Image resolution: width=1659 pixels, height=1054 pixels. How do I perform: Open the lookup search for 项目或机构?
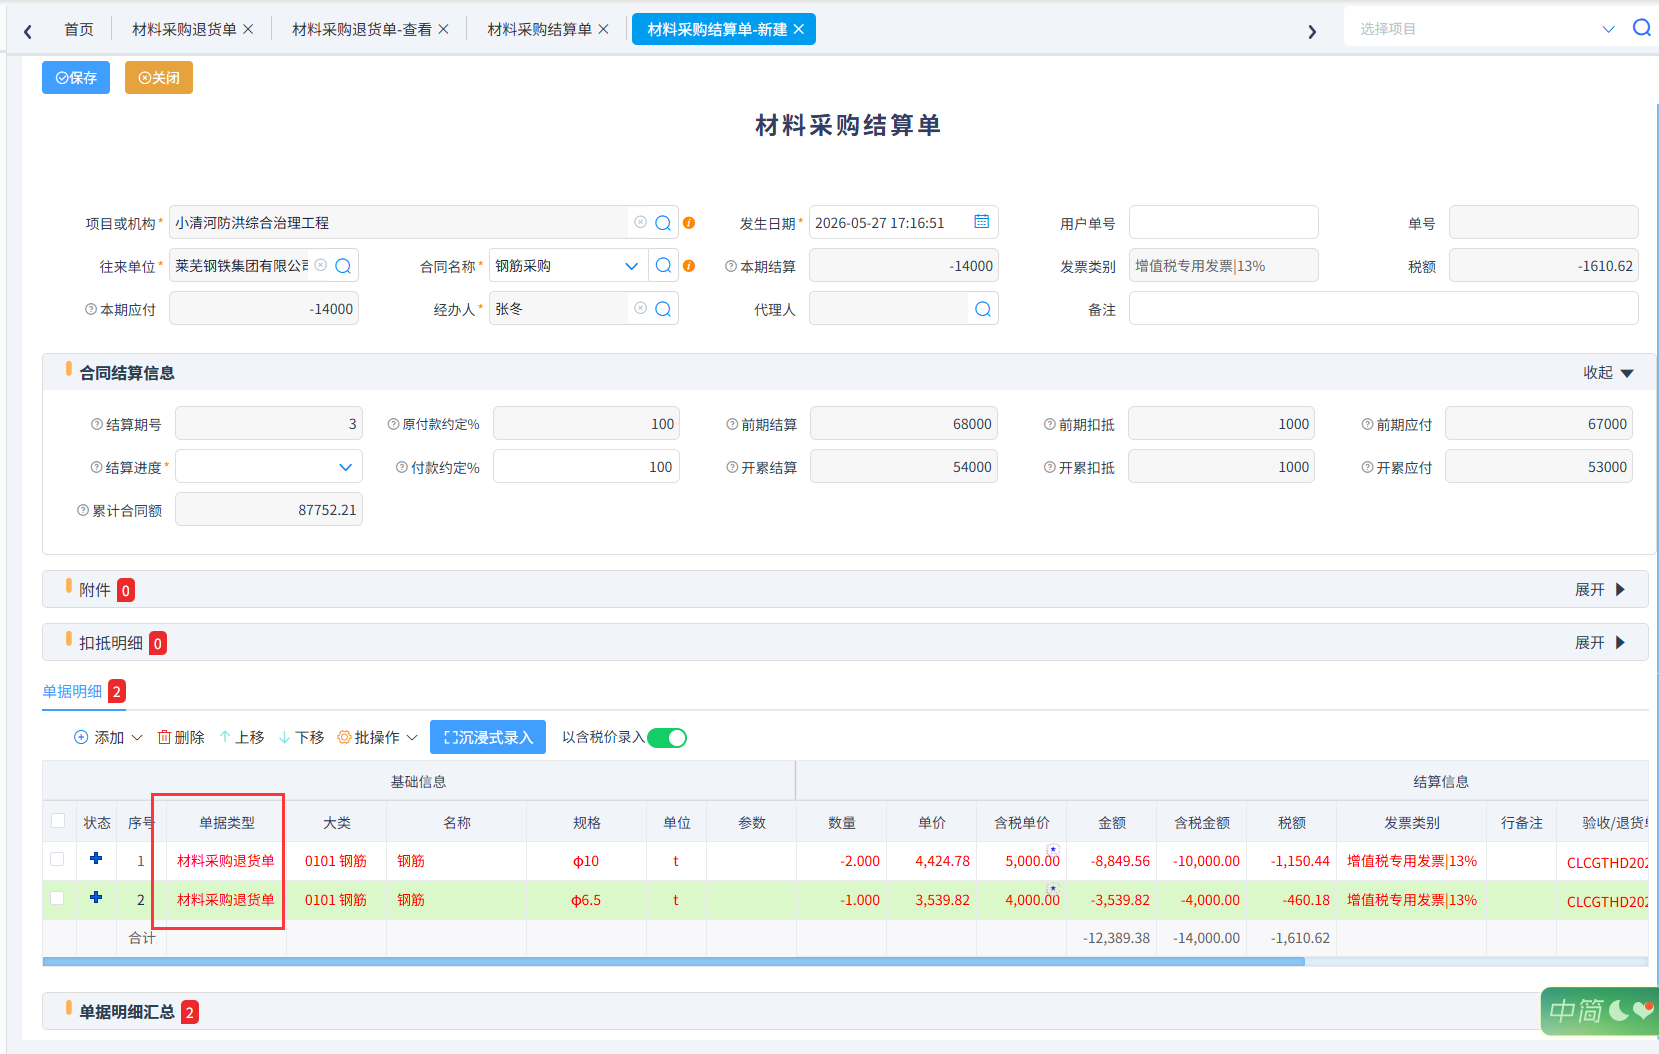click(663, 223)
